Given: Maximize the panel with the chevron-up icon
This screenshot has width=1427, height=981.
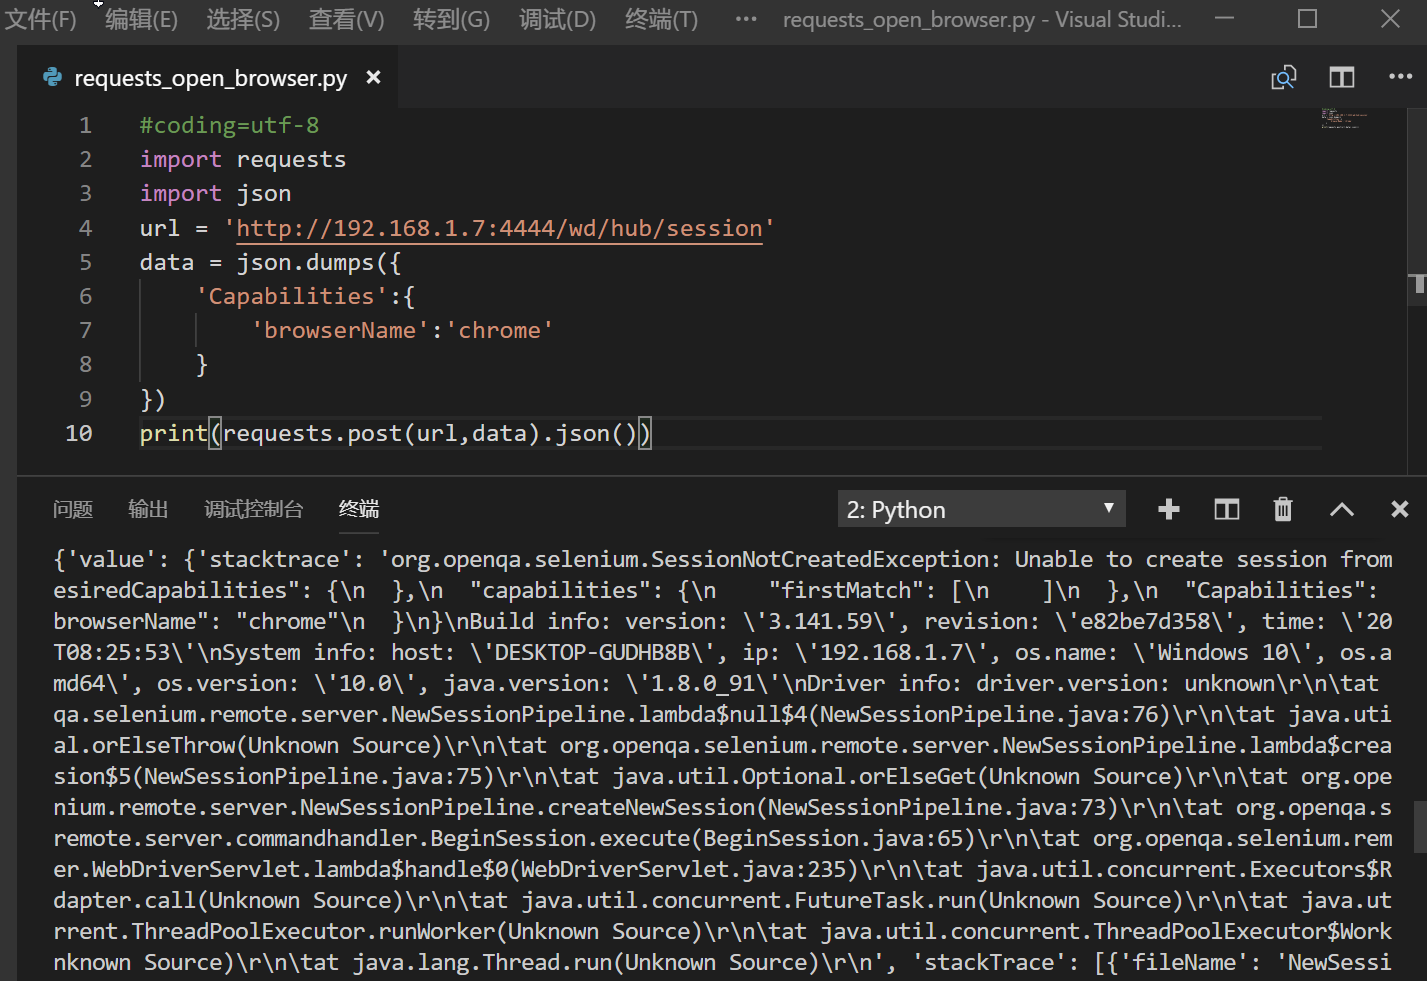Looking at the screenshot, I should coord(1342,510).
